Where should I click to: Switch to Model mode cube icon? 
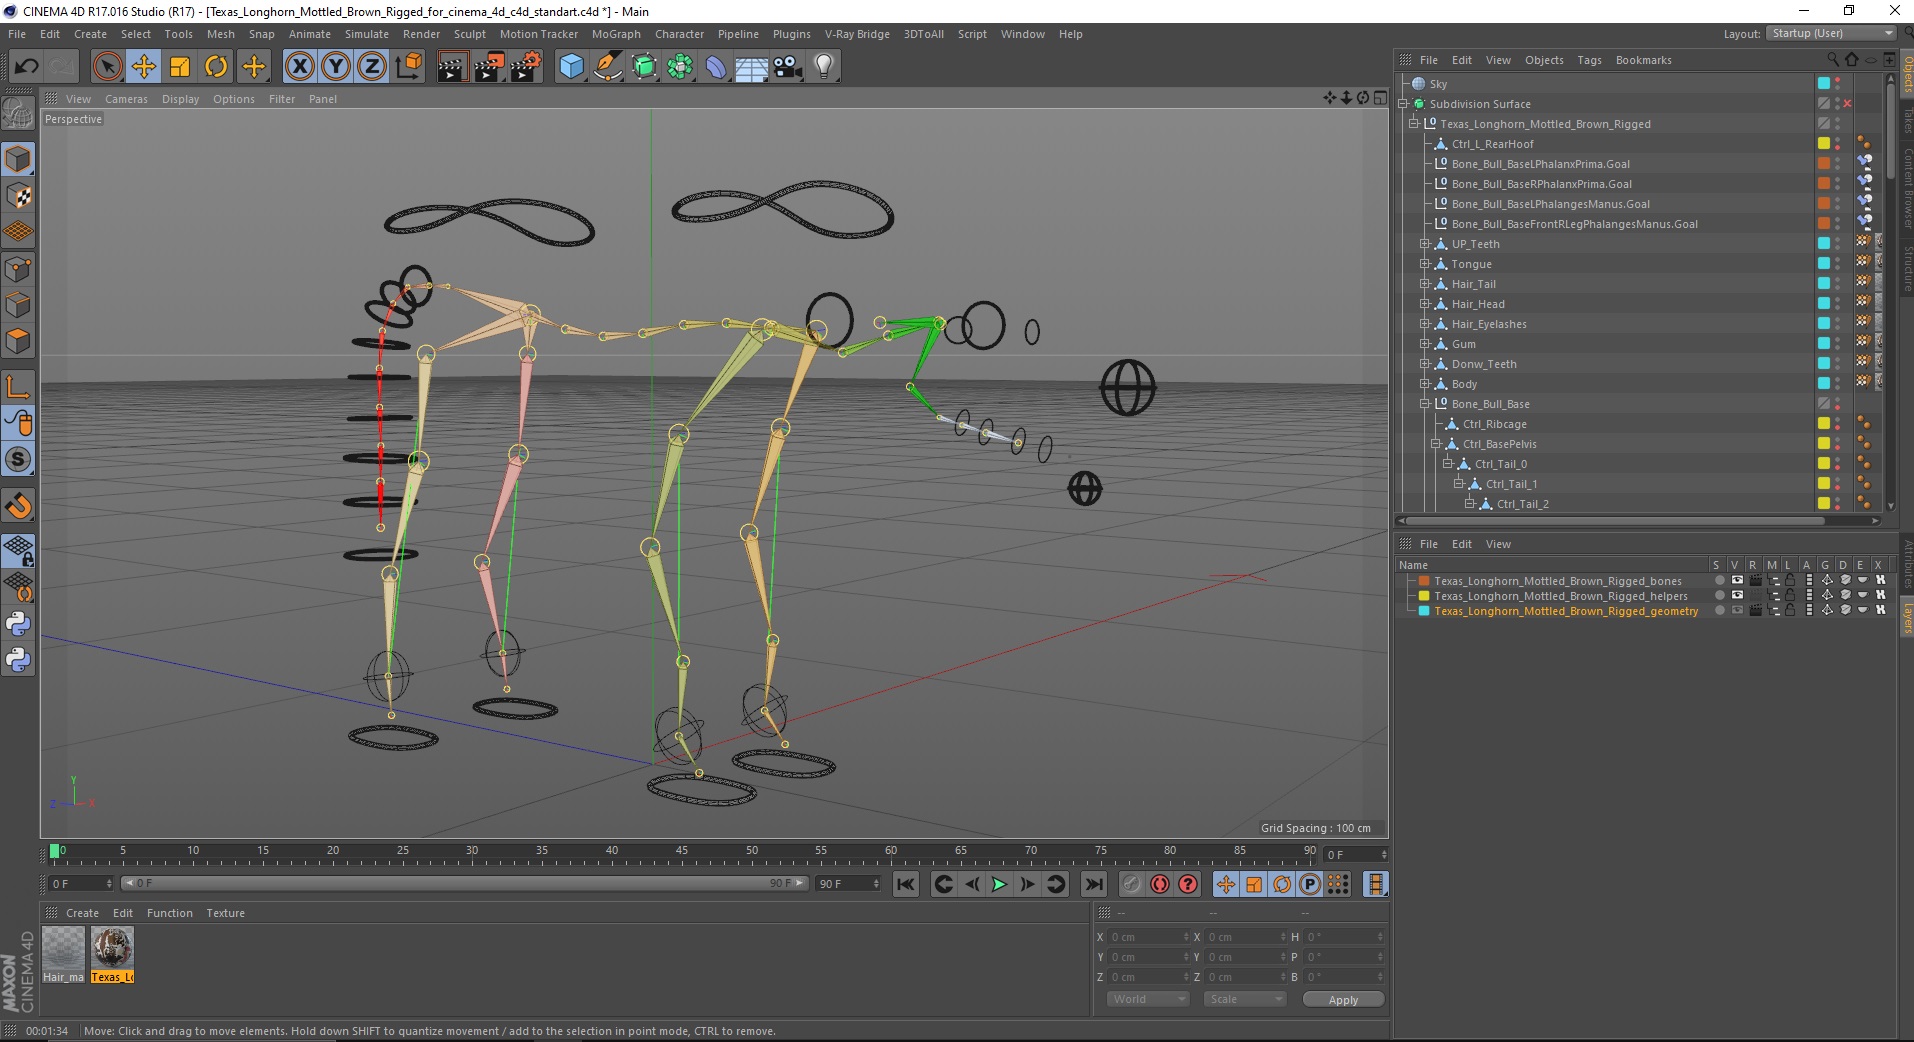click(x=18, y=159)
